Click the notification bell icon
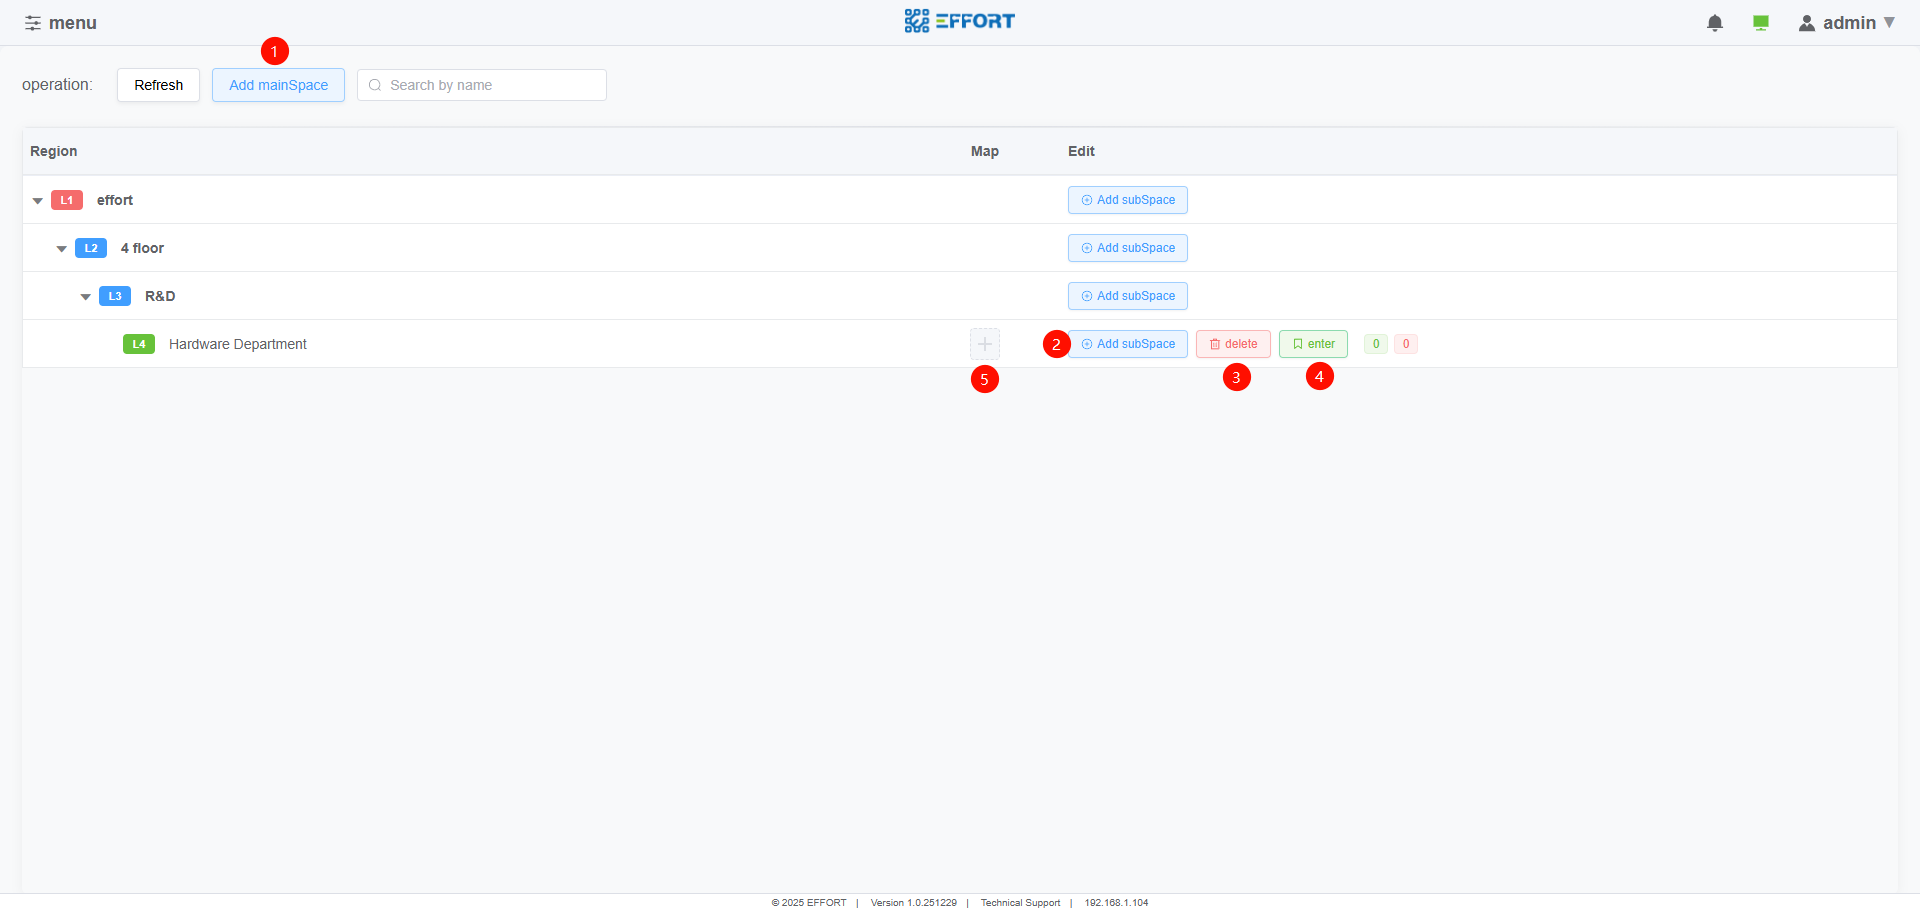The width and height of the screenshot is (1920, 911). (x=1714, y=23)
